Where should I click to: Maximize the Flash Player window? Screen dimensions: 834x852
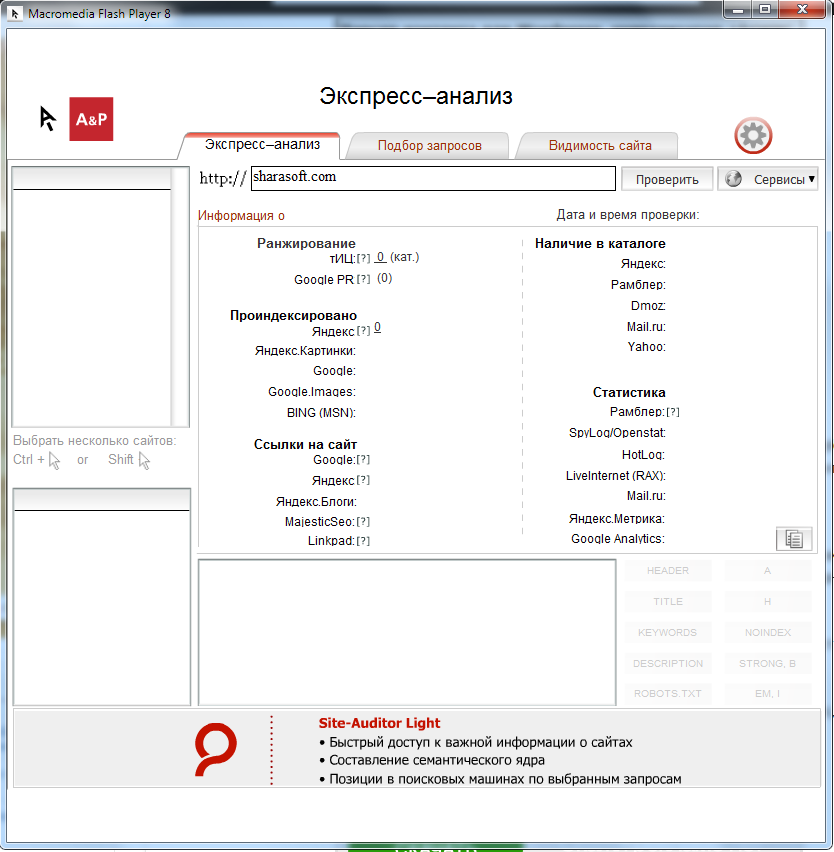tap(765, 9)
